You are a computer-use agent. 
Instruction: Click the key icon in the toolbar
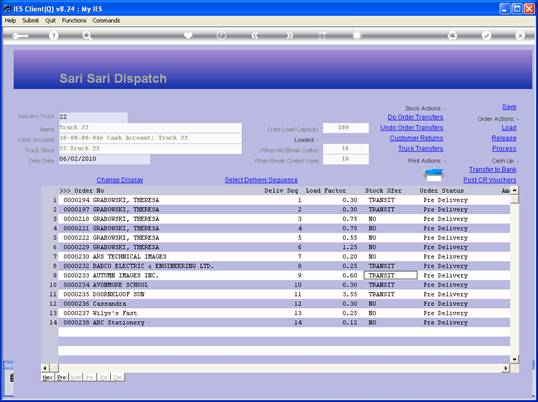pyautogui.click(x=20, y=36)
